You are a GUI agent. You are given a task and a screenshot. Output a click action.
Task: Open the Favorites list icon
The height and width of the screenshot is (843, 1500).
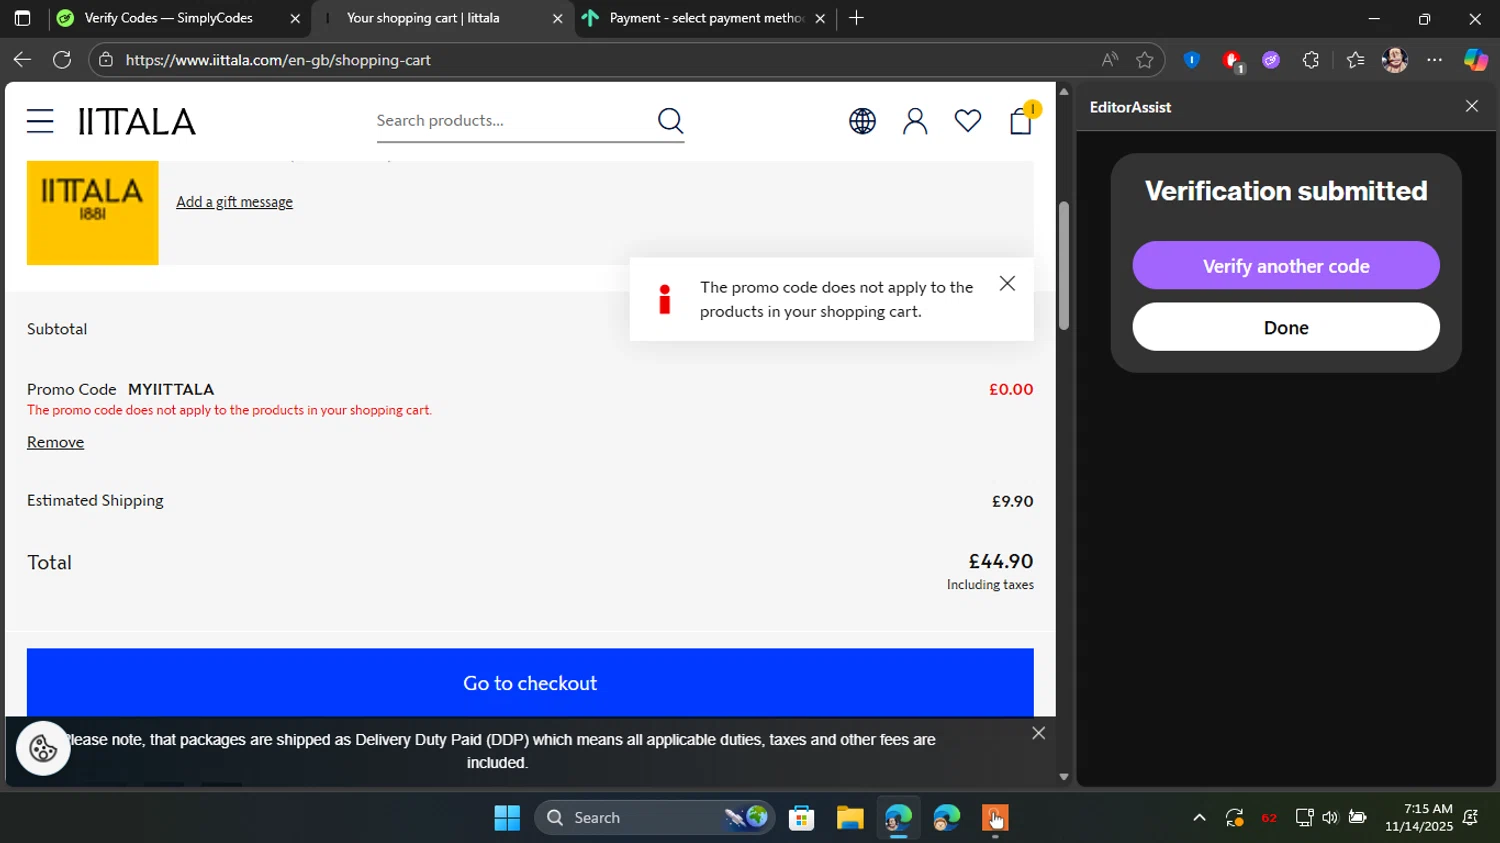[1355, 60]
